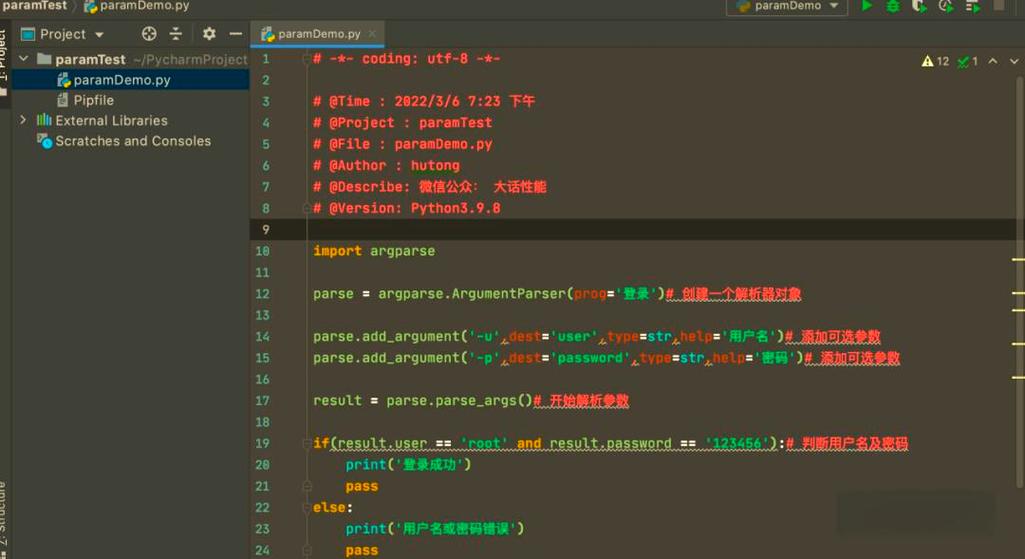This screenshot has width=1025, height=559.
Task: Click fold end marker at line 21
Action: click(x=306, y=486)
